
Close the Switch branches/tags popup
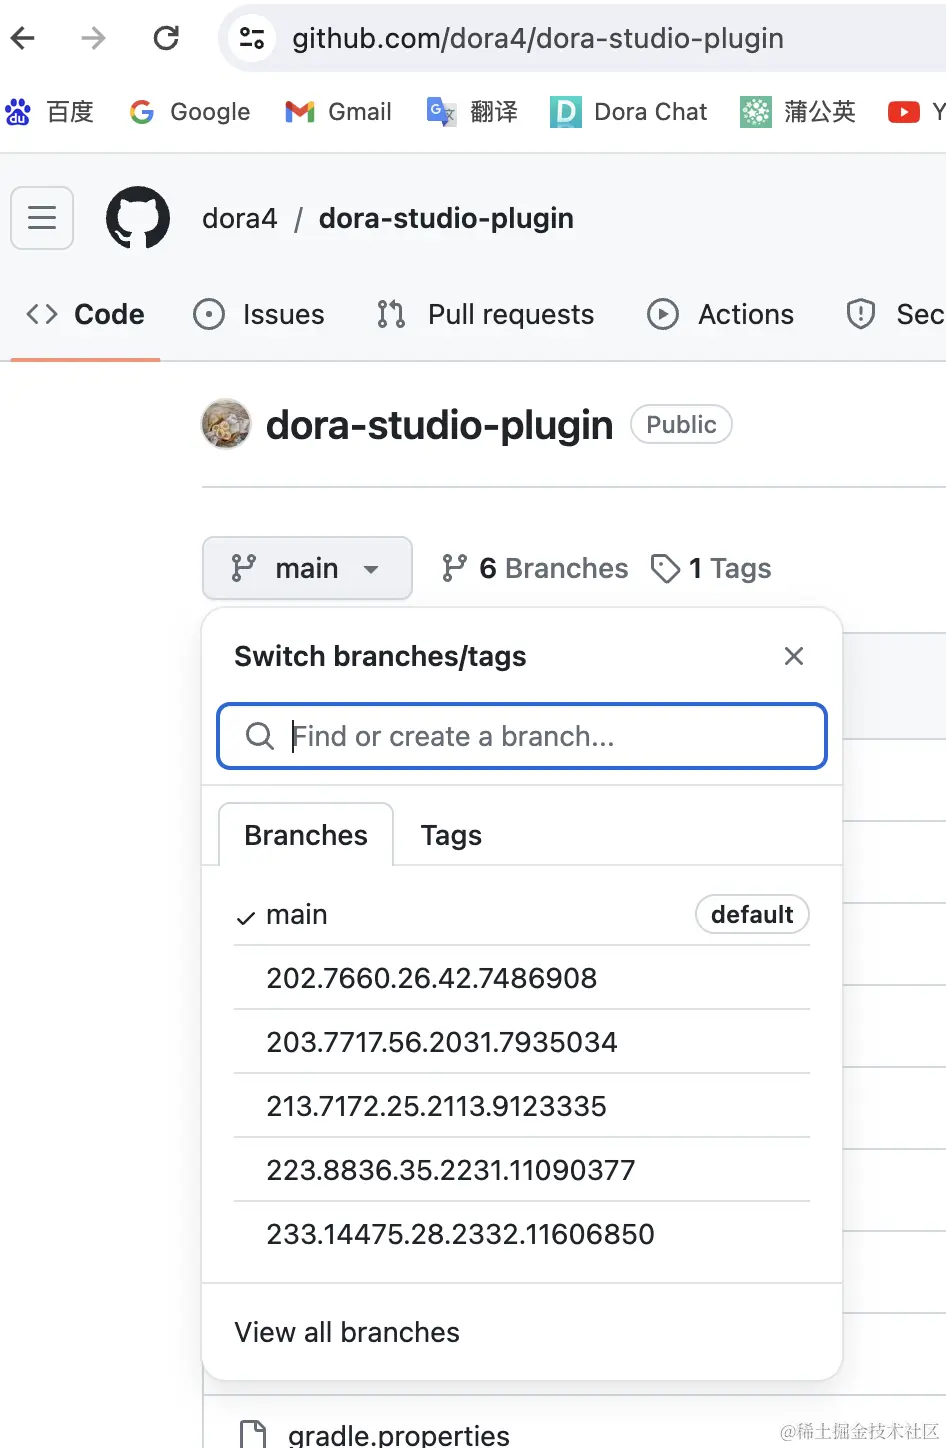pyautogui.click(x=794, y=656)
